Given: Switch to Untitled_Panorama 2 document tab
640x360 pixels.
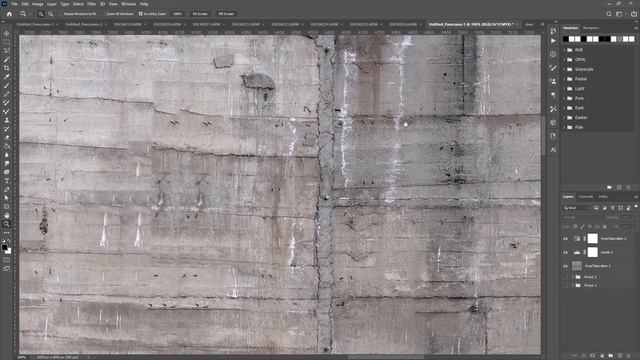Looking at the screenshot, I should coord(84,24).
